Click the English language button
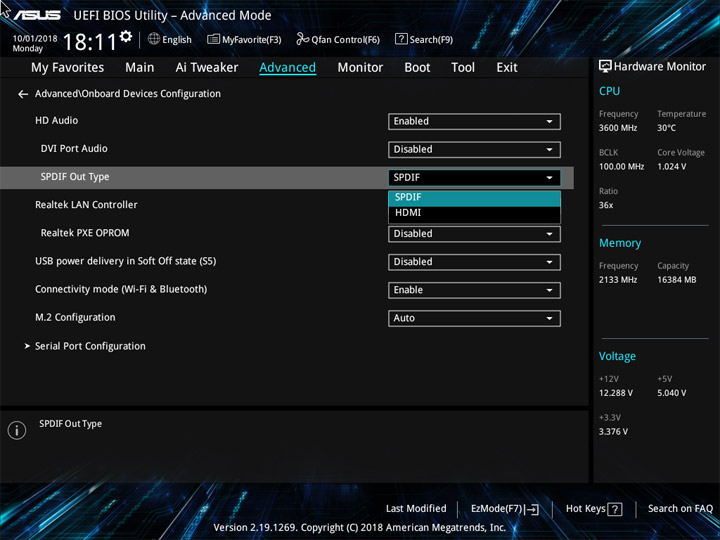Image resolution: width=720 pixels, height=540 pixels. (x=177, y=40)
